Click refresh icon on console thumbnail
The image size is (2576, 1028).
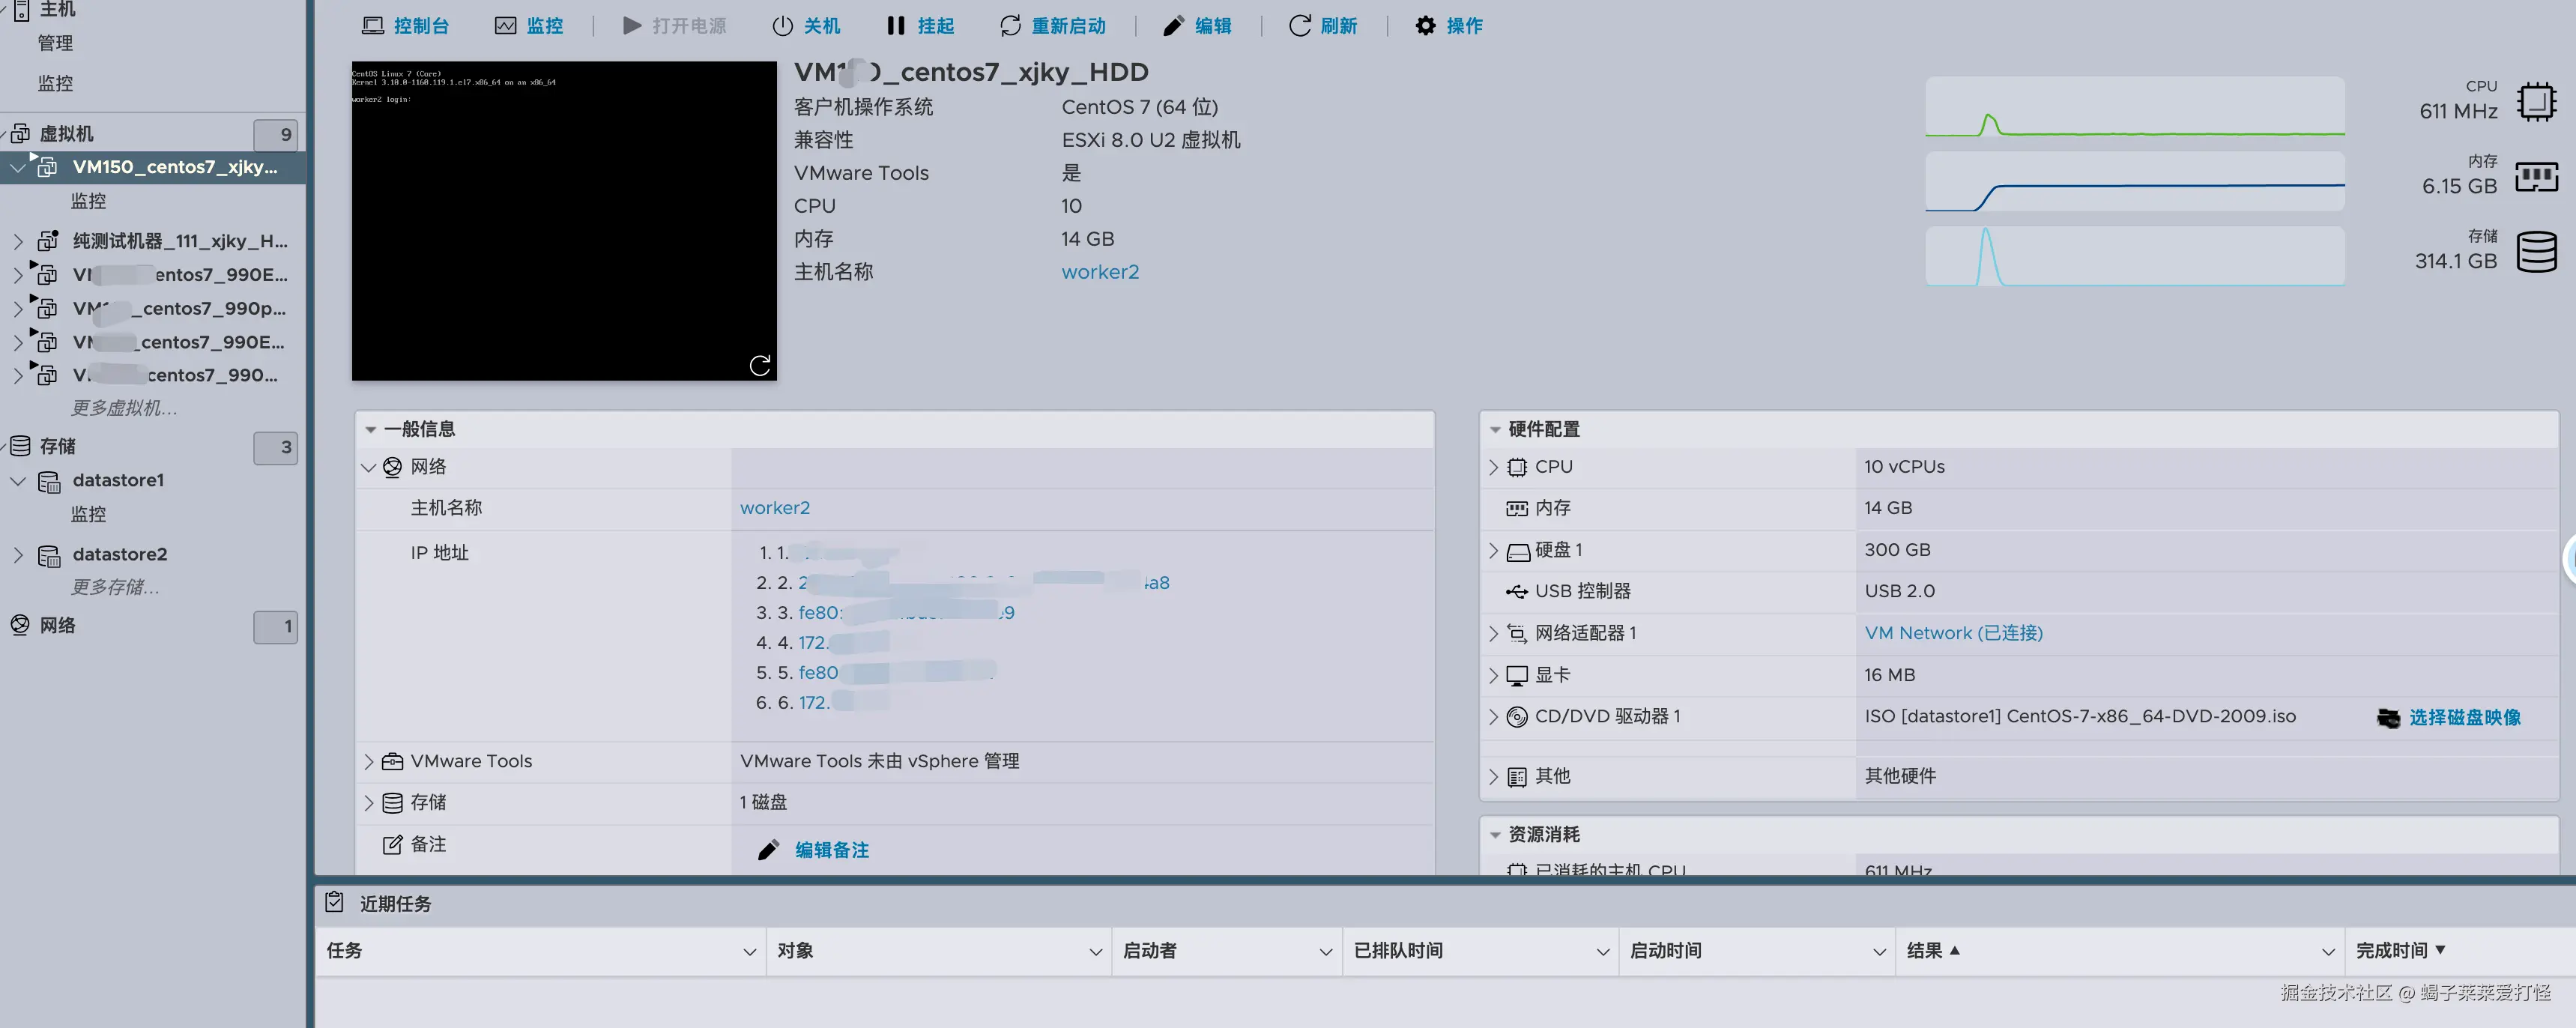coord(760,365)
